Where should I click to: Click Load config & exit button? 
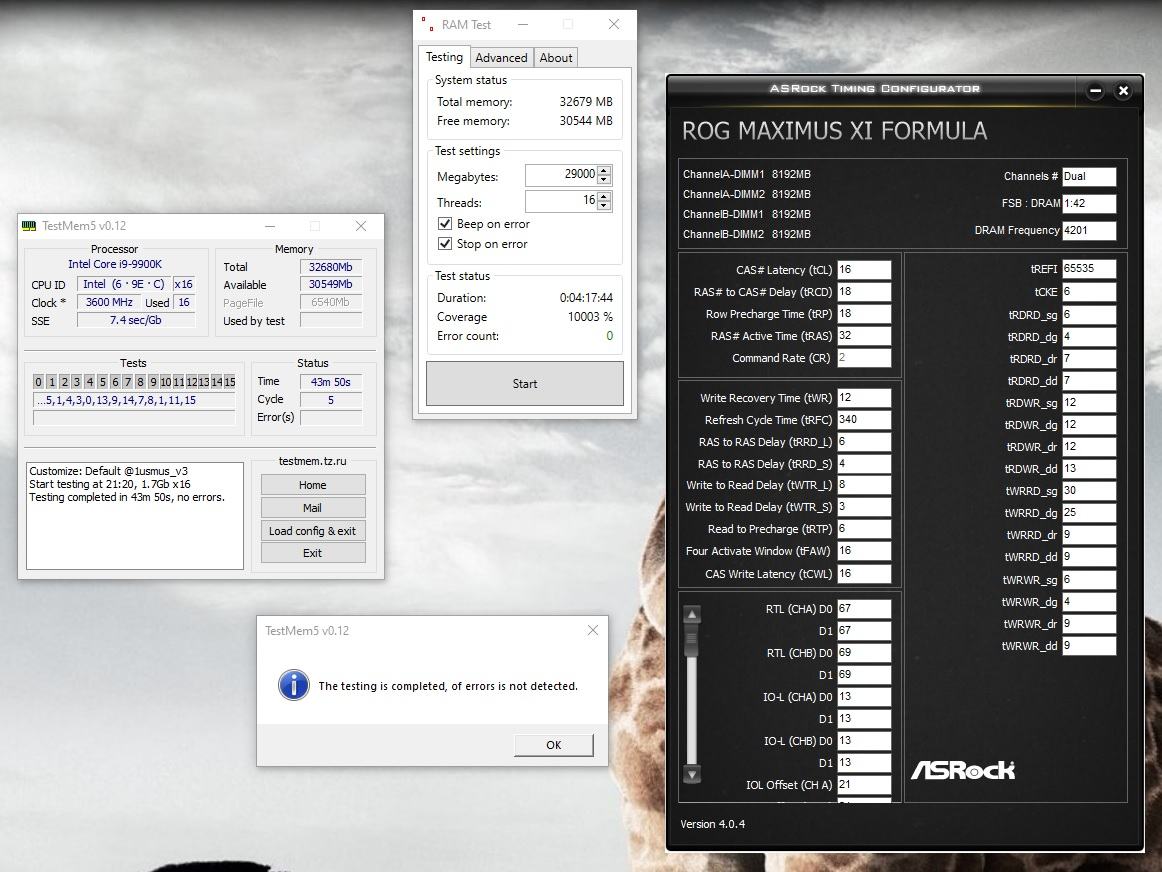point(313,530)
